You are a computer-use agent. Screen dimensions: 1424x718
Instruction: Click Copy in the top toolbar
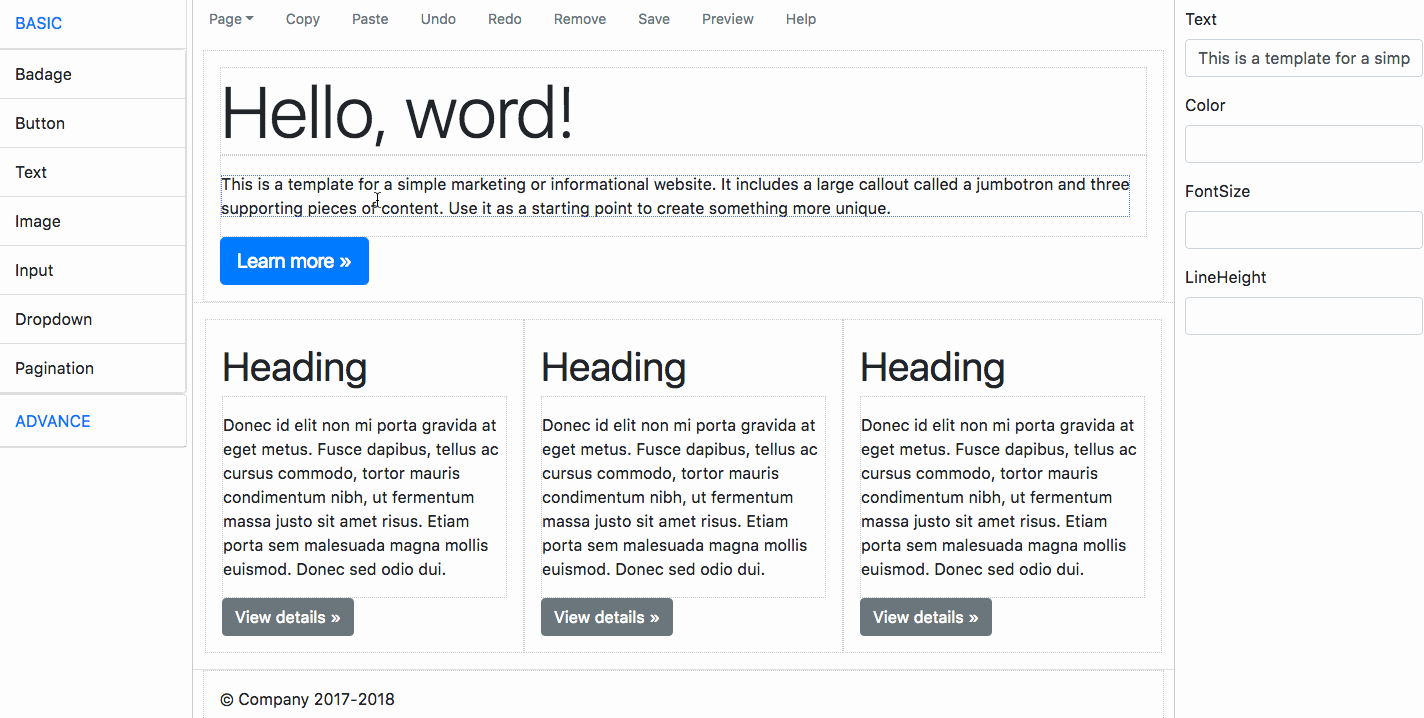[x=302, y=19]
